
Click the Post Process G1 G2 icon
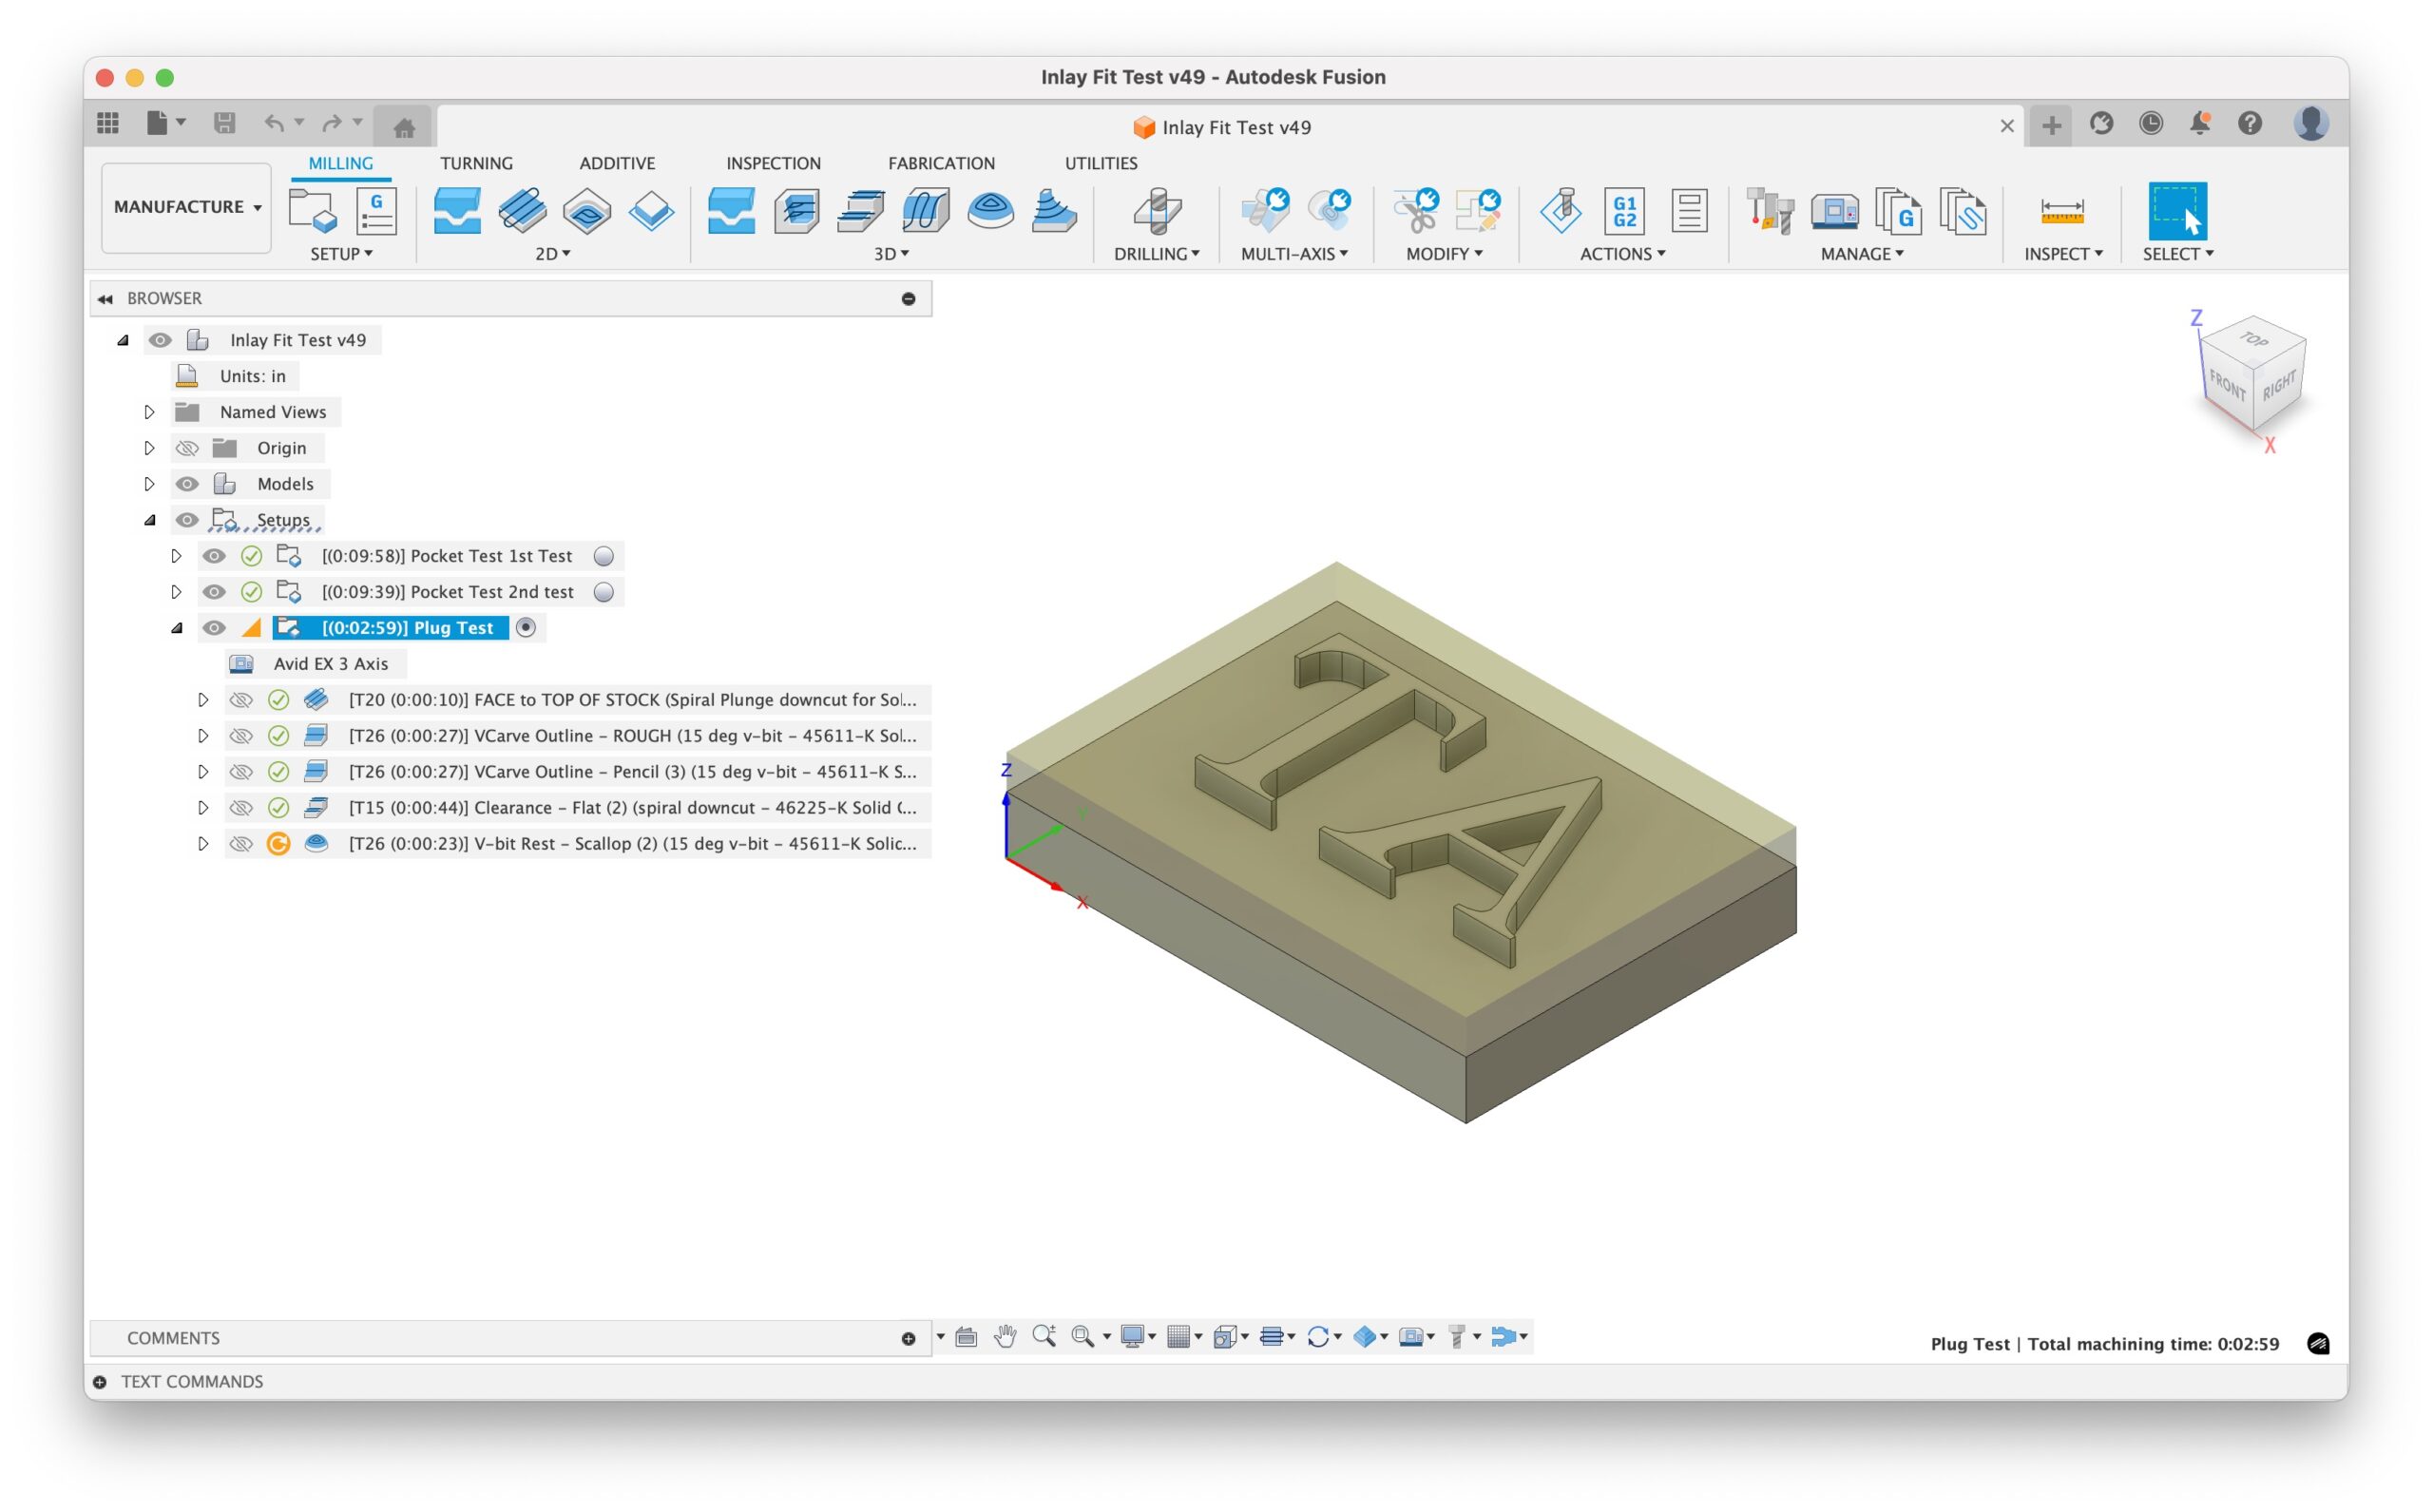[x=1624, y=210]
